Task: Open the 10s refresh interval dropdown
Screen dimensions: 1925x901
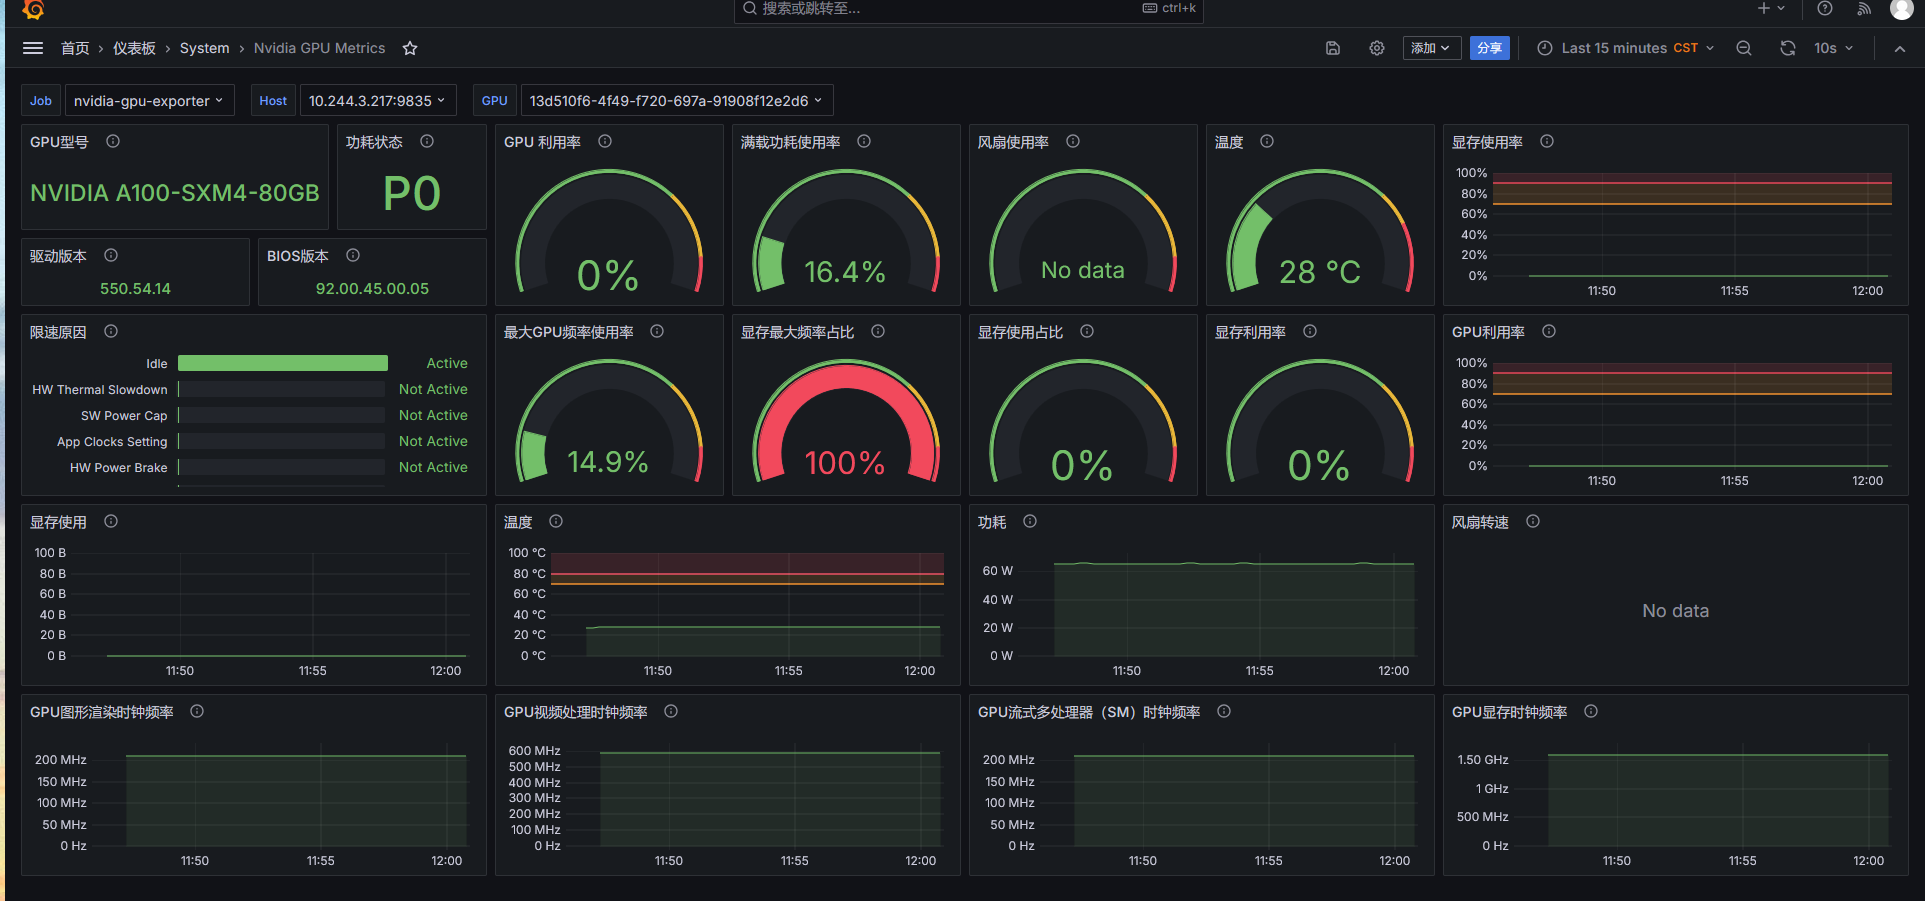Action: coord(1834,48)
